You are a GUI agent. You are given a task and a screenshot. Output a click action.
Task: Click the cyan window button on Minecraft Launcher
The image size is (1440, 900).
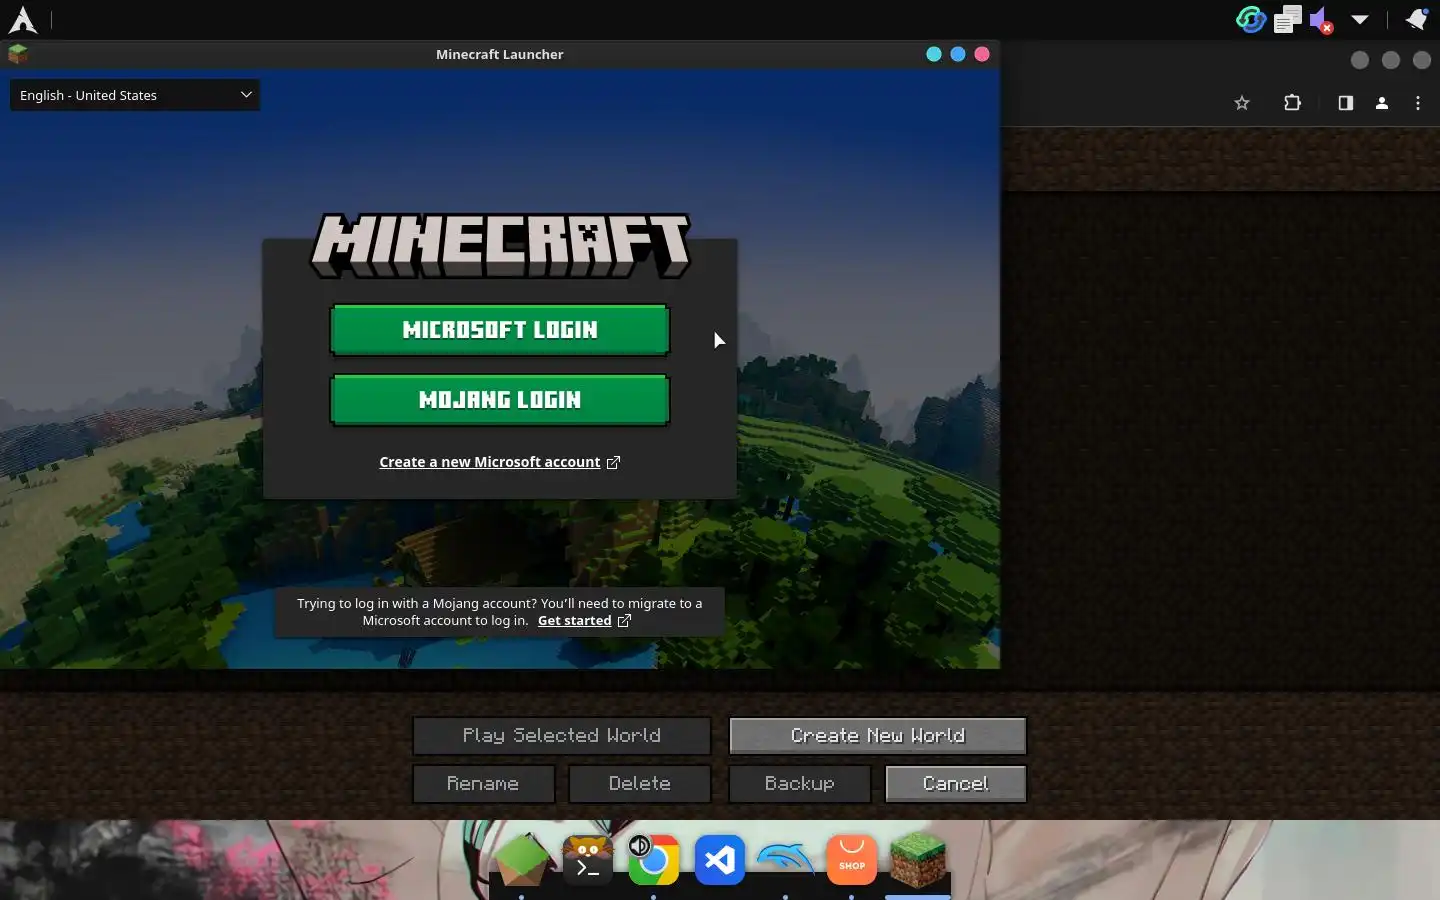(x=934, y=54)
